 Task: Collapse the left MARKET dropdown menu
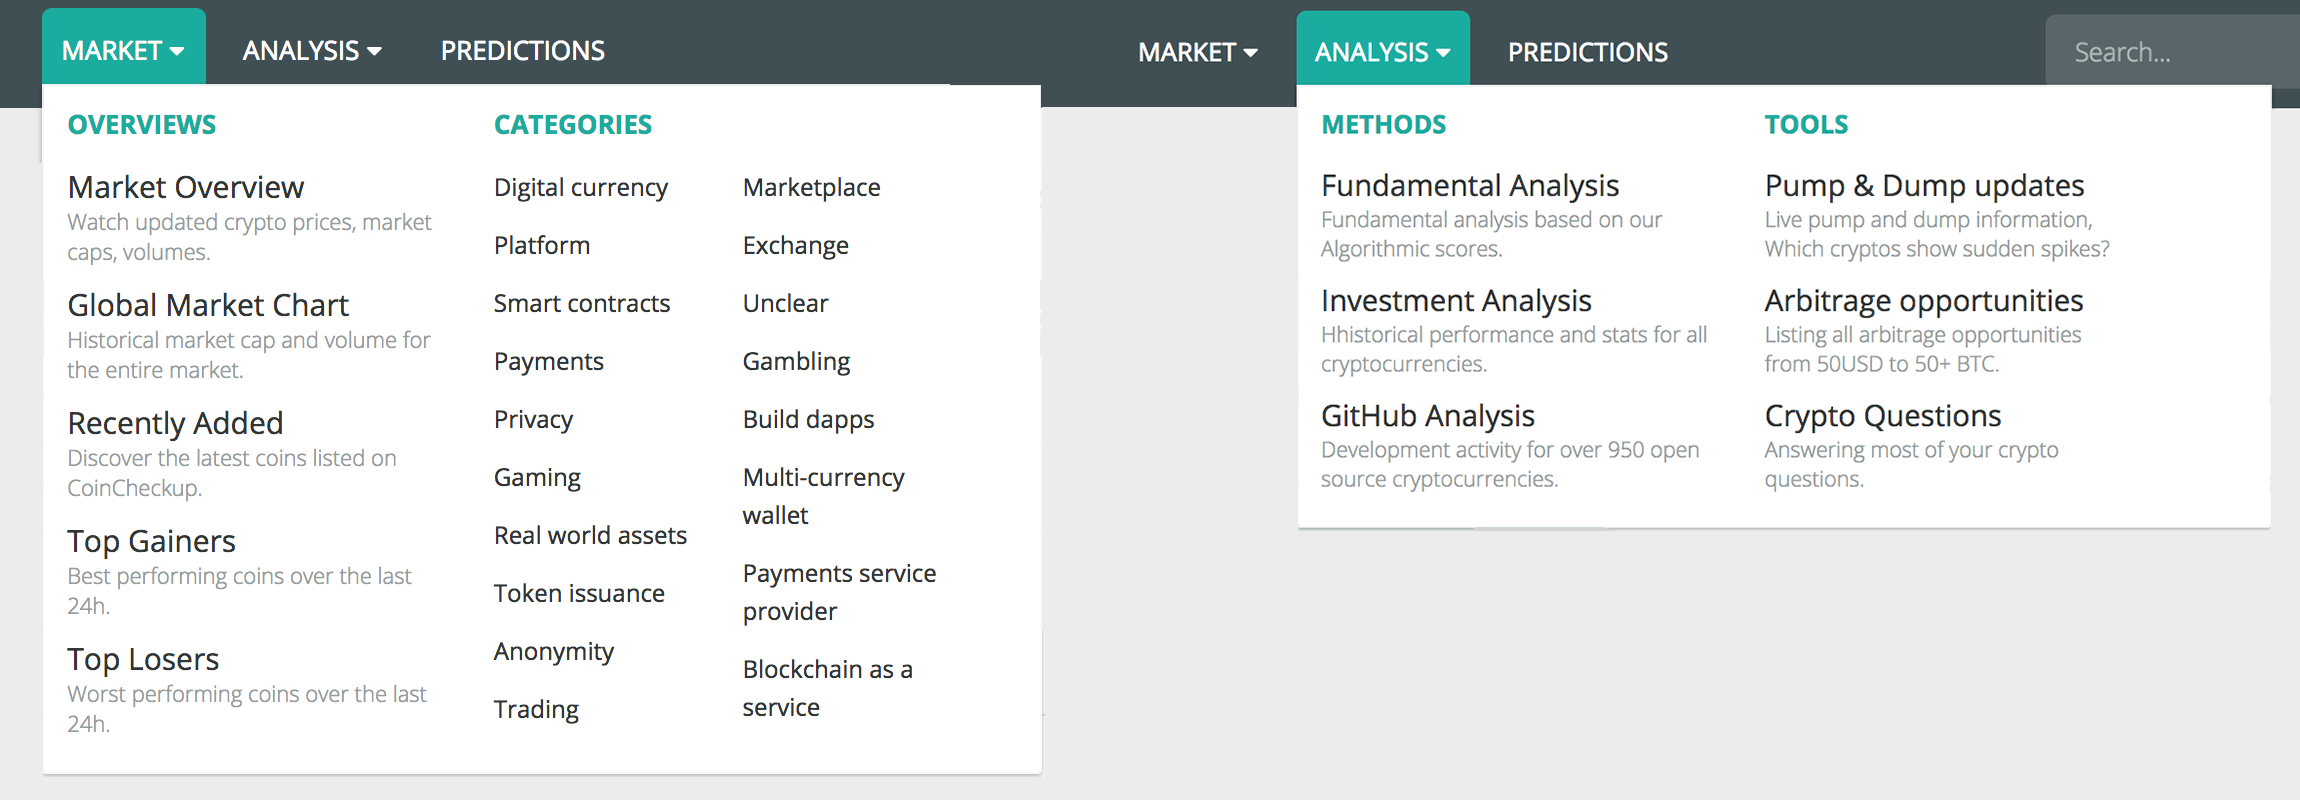click(123, 50)
